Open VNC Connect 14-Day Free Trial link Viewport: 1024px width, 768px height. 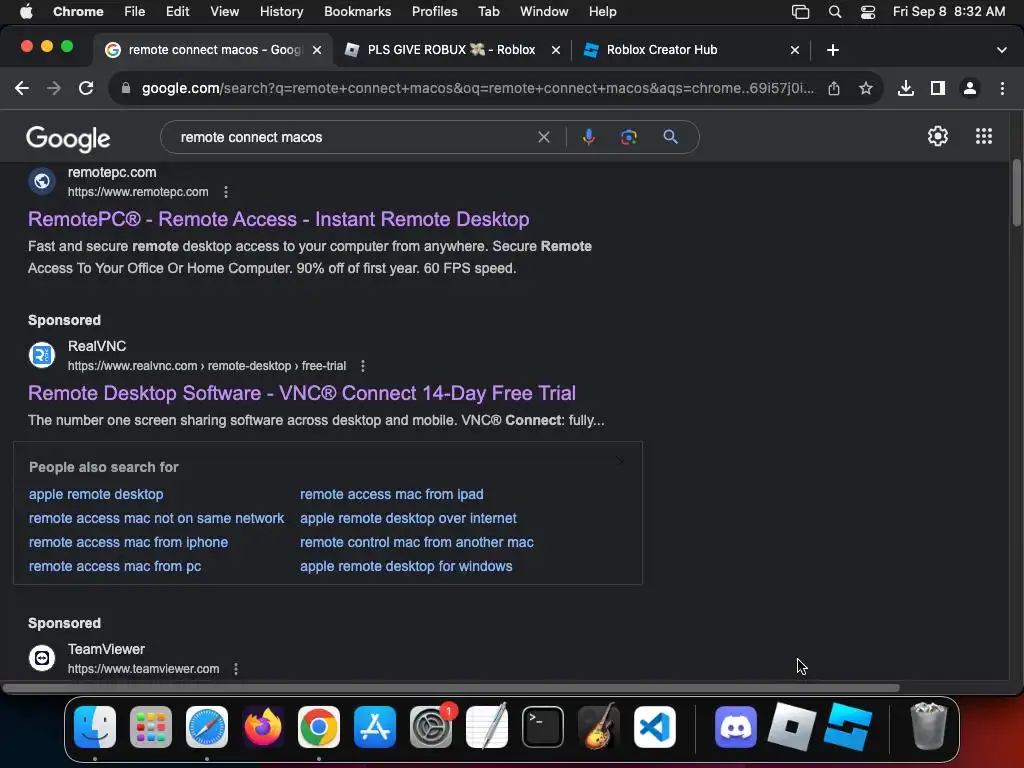(302, 393)
